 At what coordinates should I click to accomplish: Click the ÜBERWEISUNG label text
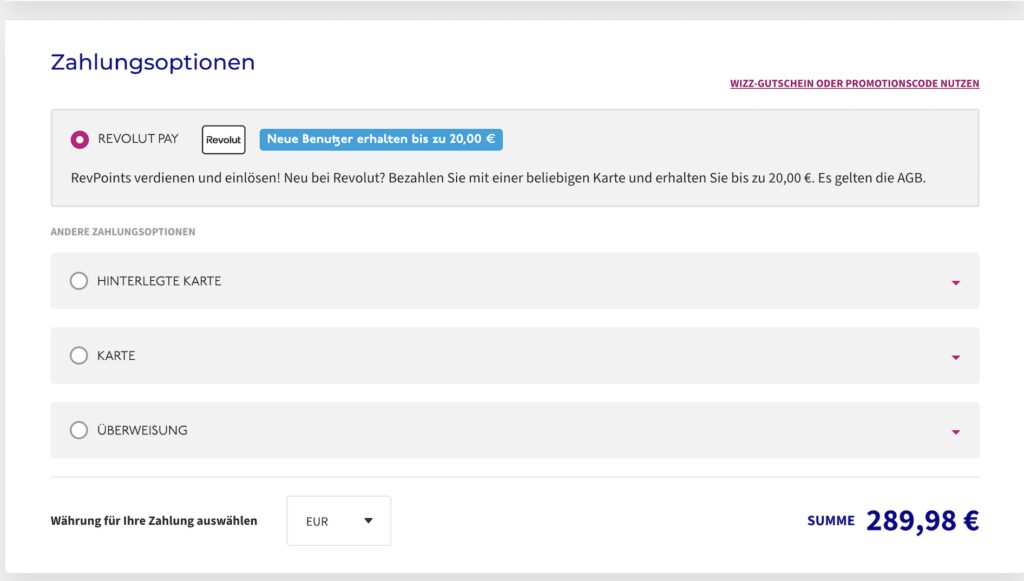(x=142, y=430)
